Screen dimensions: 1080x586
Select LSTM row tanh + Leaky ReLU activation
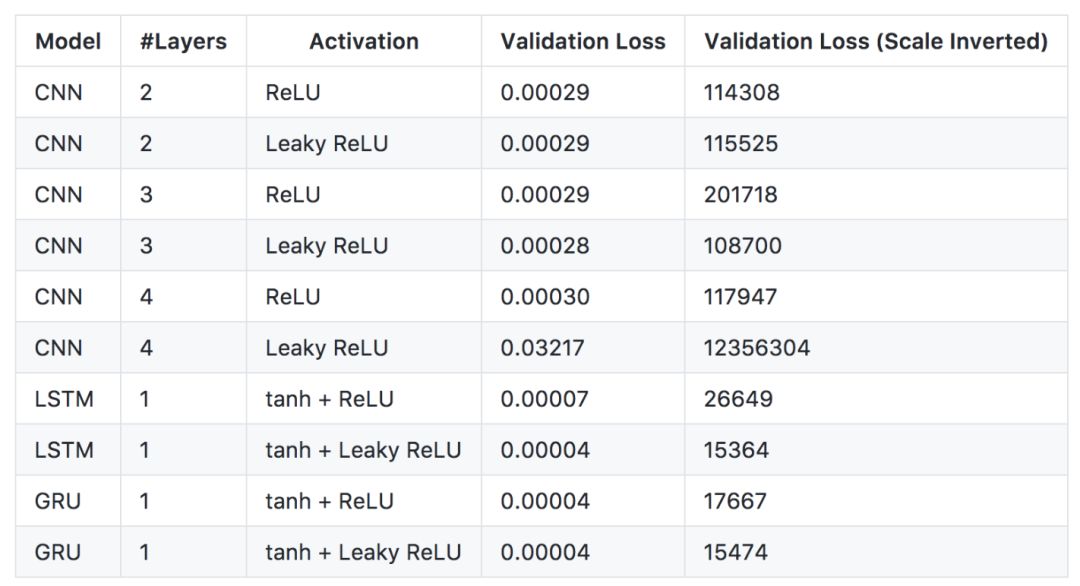363,450
